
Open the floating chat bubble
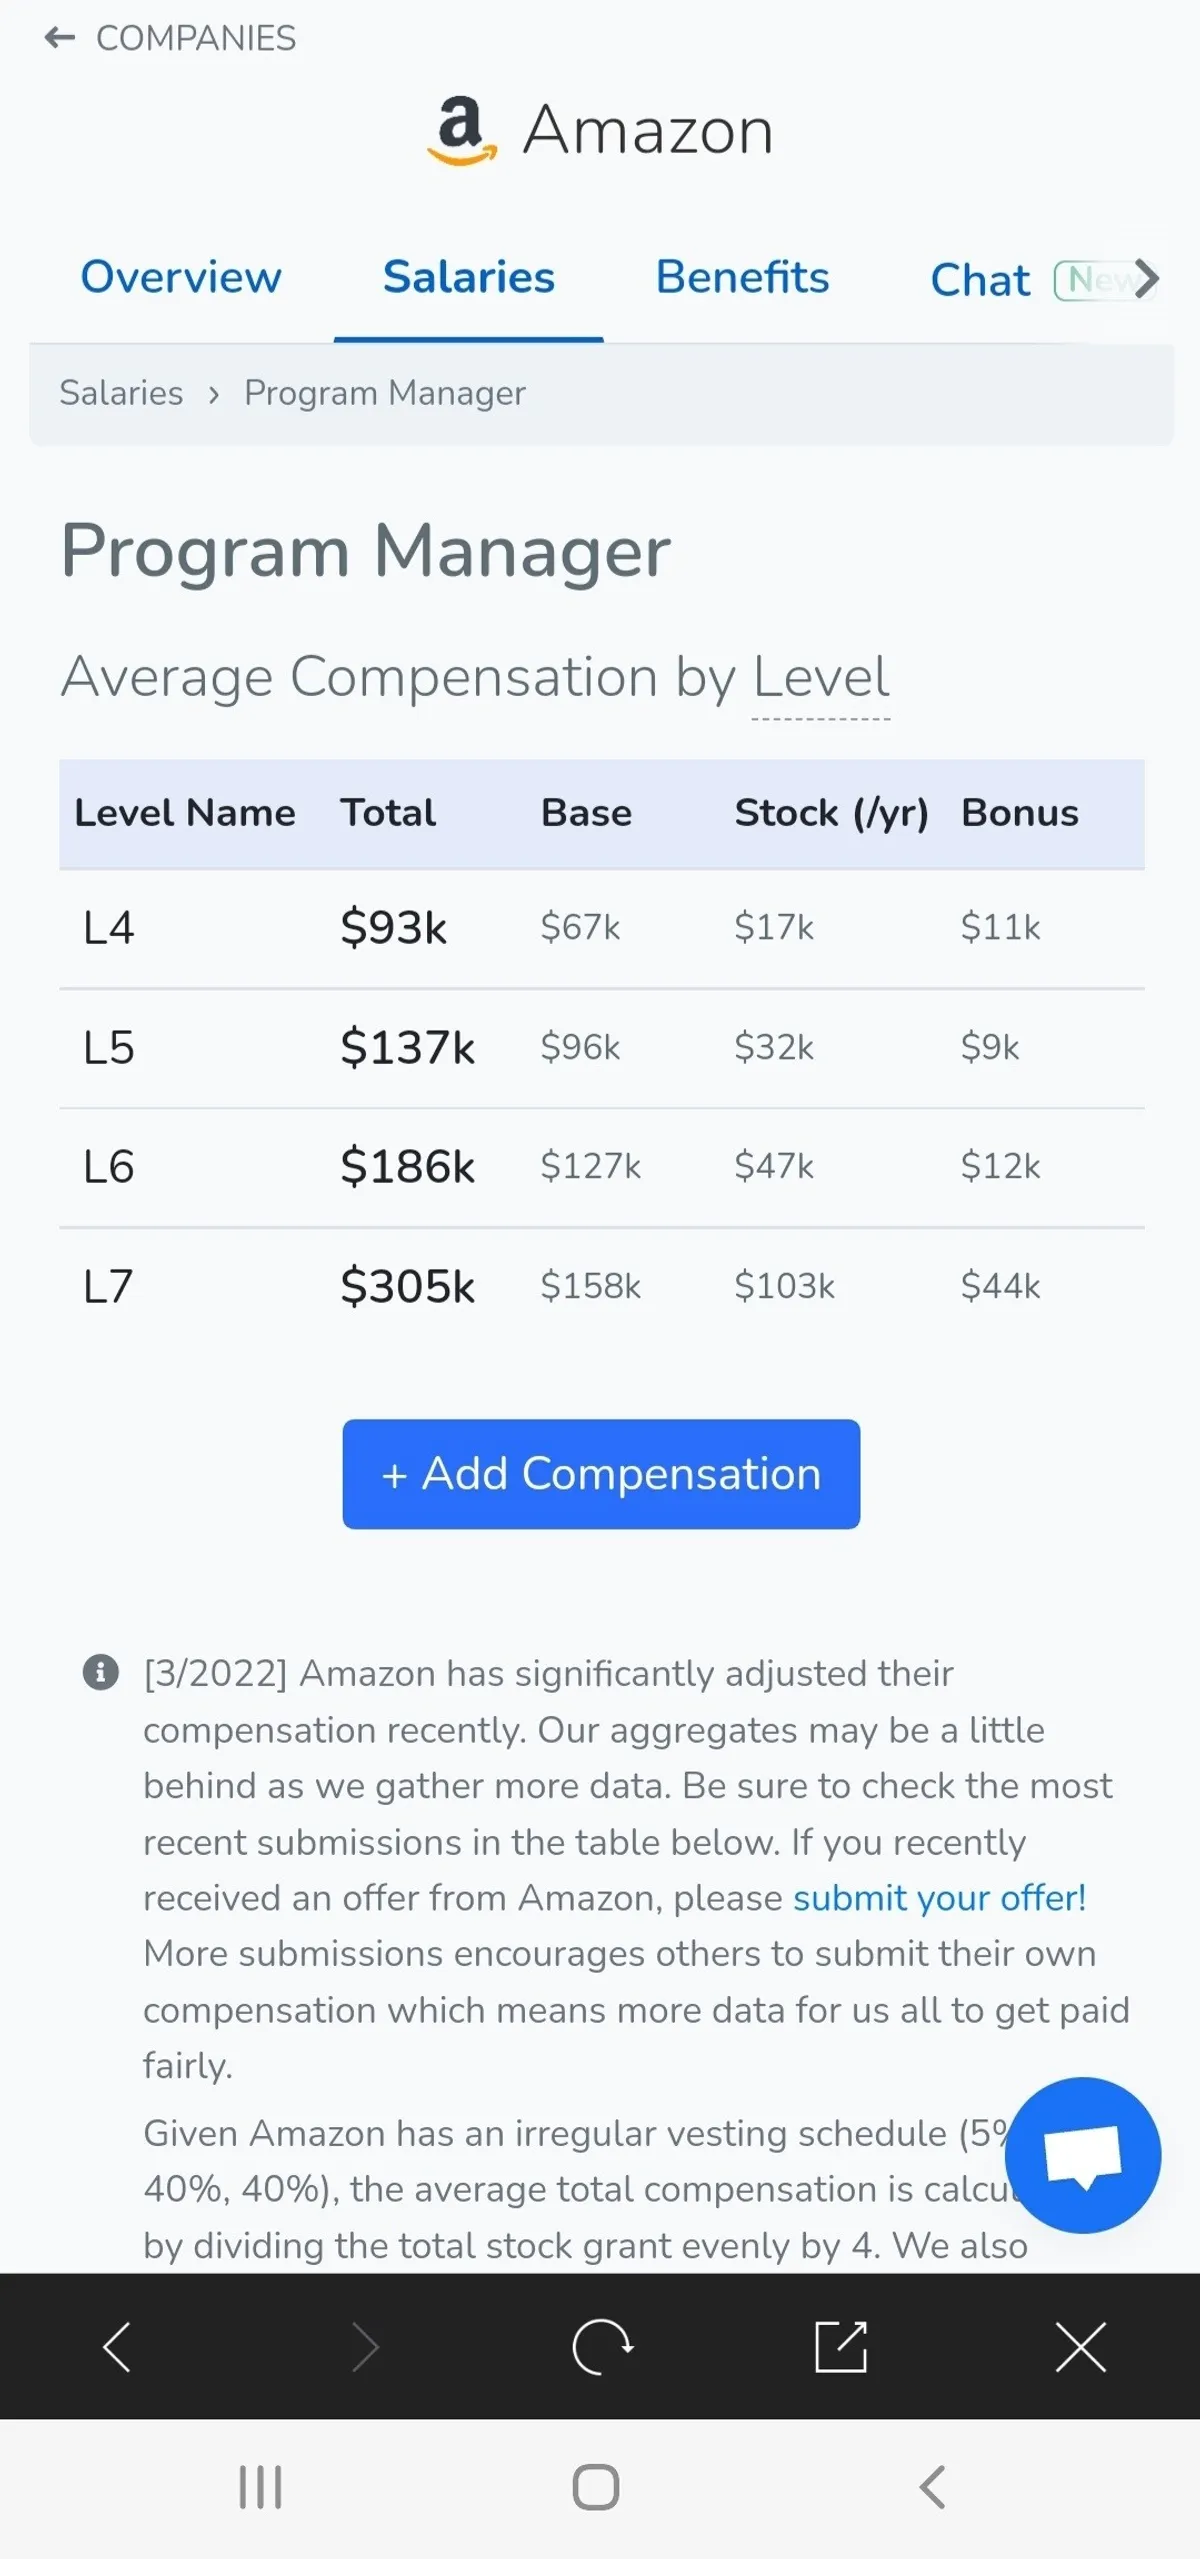click(1082, 2154)
